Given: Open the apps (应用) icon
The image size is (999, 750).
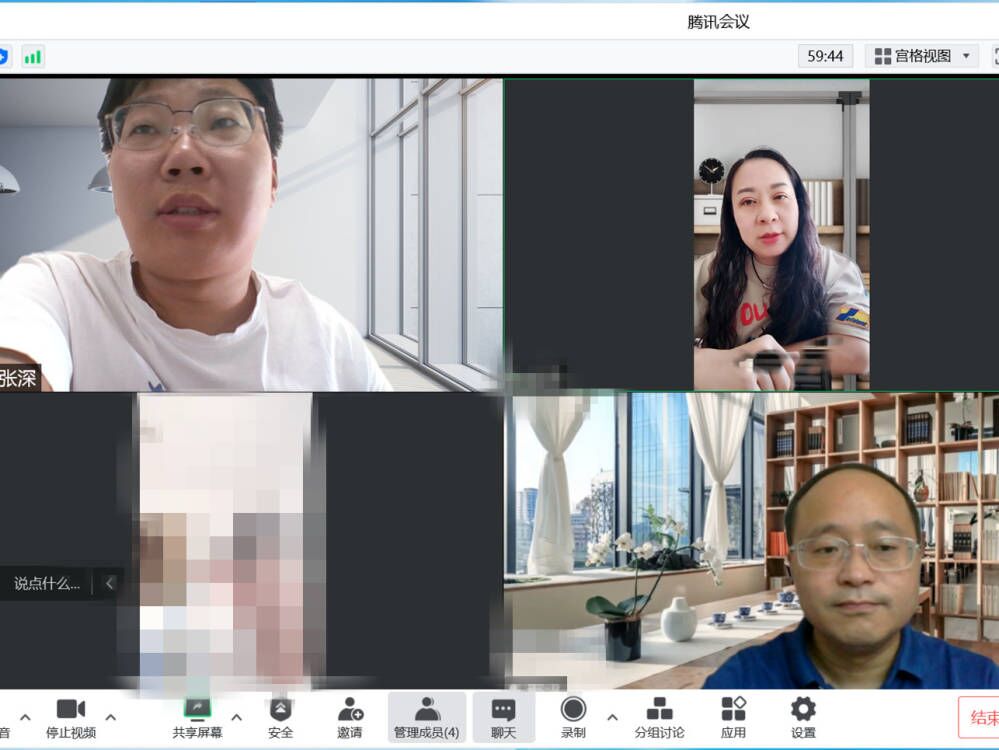Looking at the screenshot, I should (733, 716).
